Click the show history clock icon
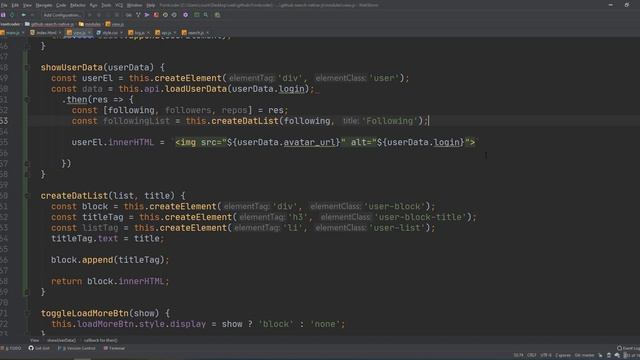 [165, 15]
